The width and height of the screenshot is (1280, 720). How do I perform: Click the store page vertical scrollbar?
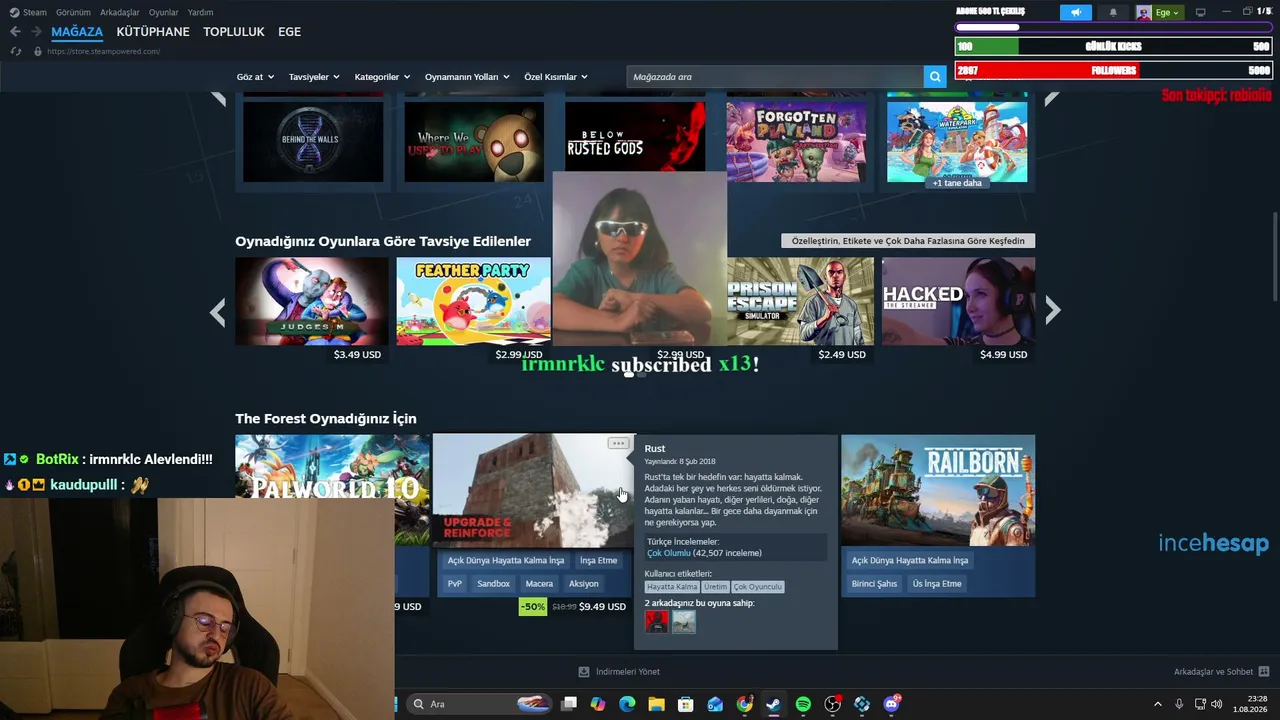[x=1274, y=255]
